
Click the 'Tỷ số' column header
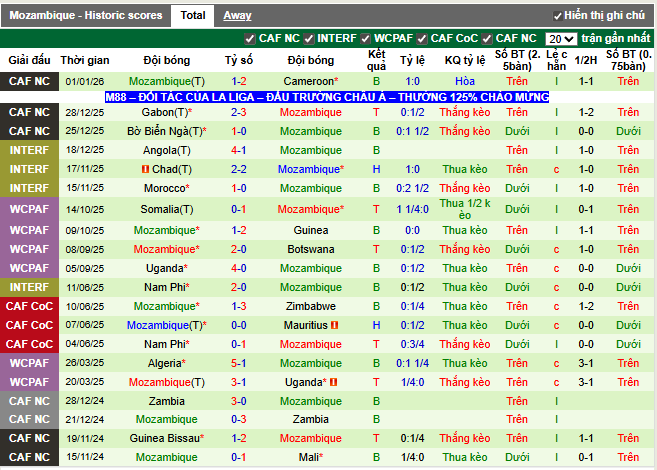click(239, 60)
